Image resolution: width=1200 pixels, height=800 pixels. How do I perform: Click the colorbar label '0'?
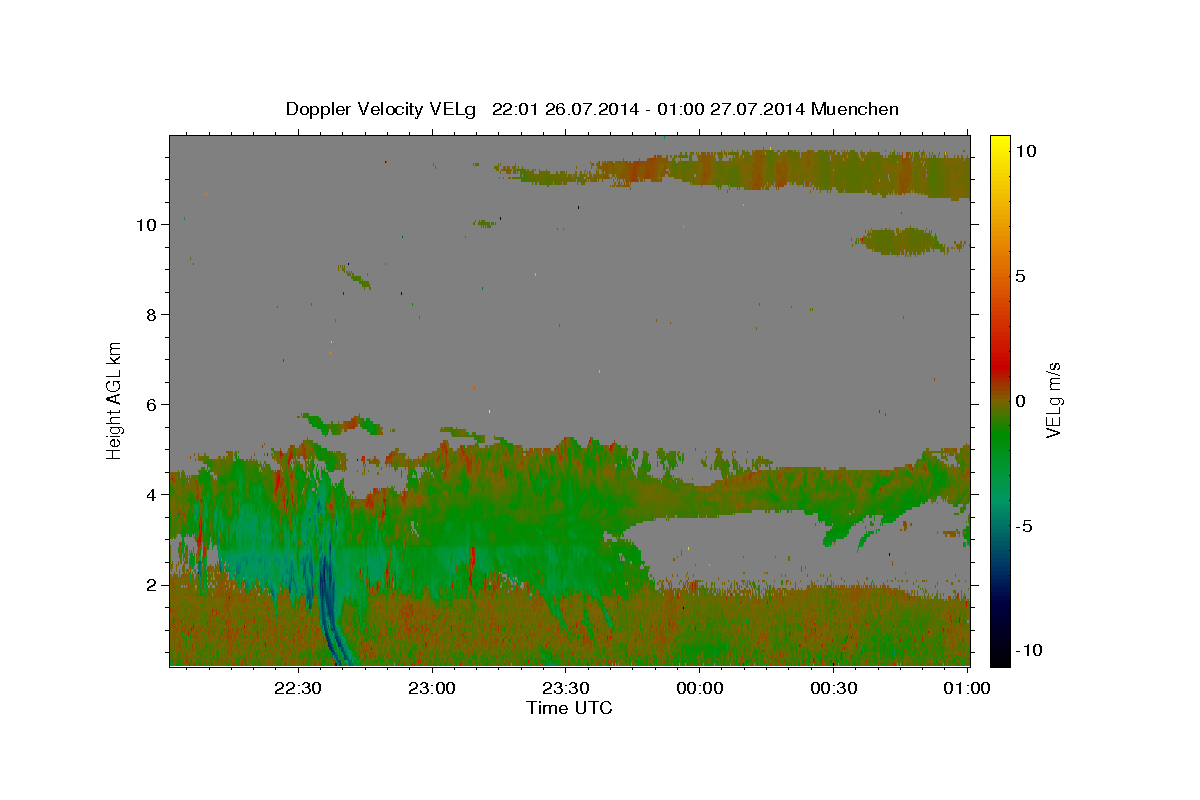click(x=1020, y=401)
